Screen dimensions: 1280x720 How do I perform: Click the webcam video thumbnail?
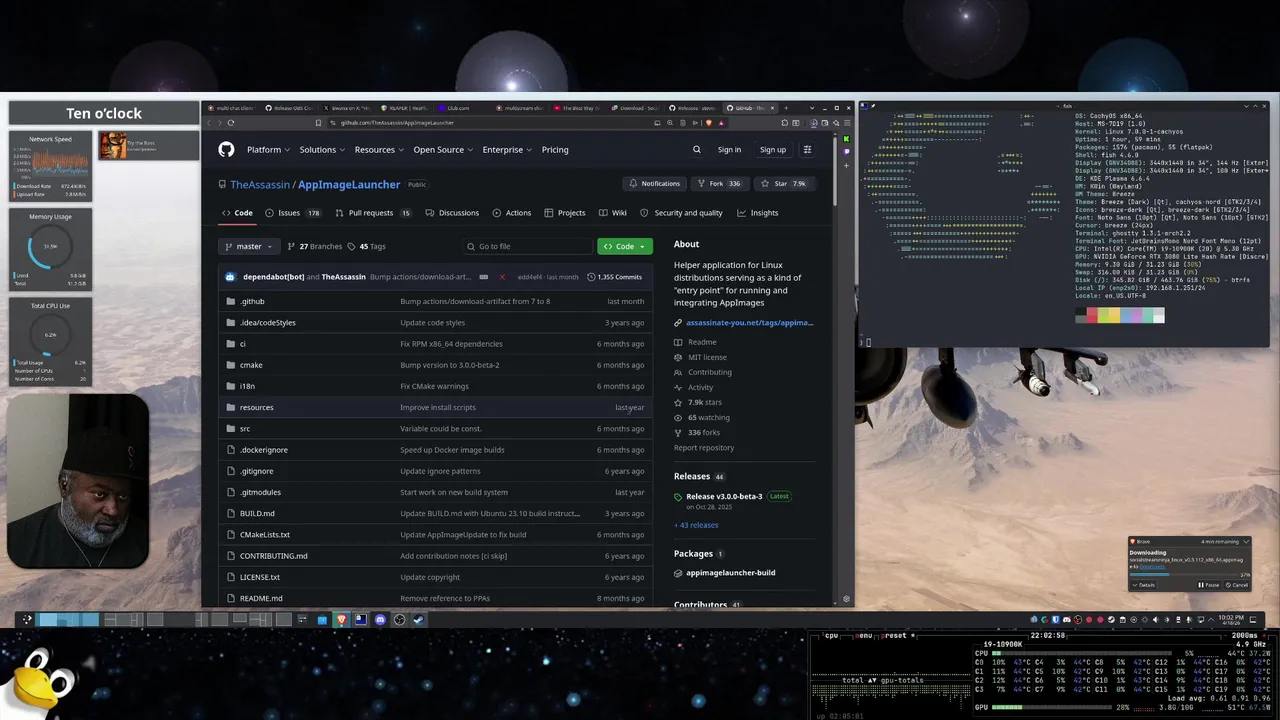tap(78, 482)
